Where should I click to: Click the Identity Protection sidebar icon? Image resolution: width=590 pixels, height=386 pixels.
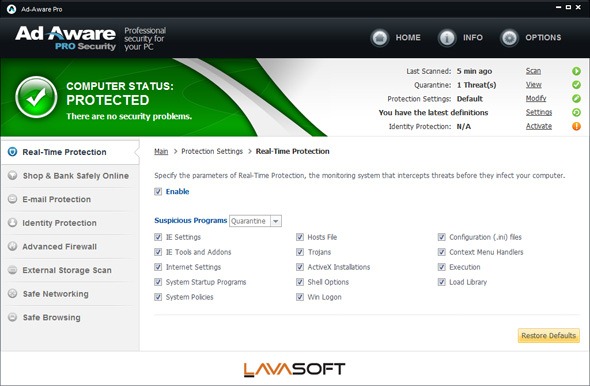pos(12,223)
